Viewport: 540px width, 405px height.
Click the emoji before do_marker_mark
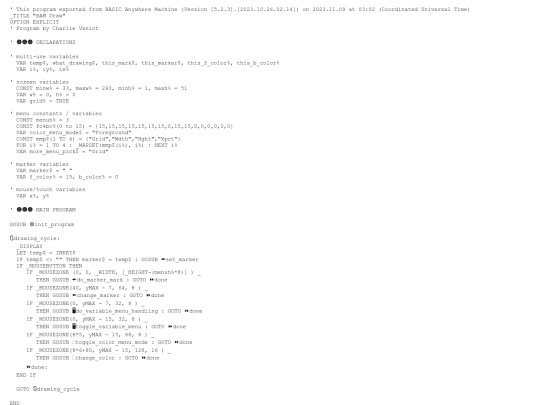point(74,280)
